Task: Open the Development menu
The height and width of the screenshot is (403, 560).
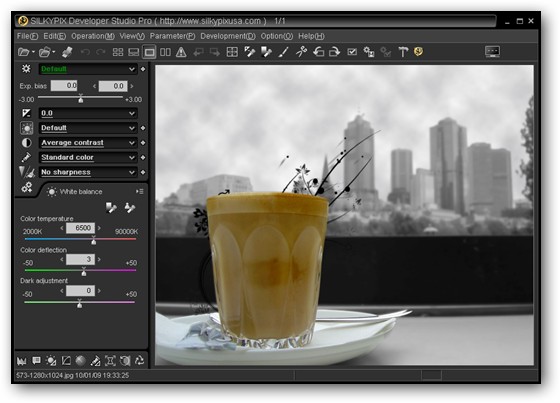Action: point(228,36)
